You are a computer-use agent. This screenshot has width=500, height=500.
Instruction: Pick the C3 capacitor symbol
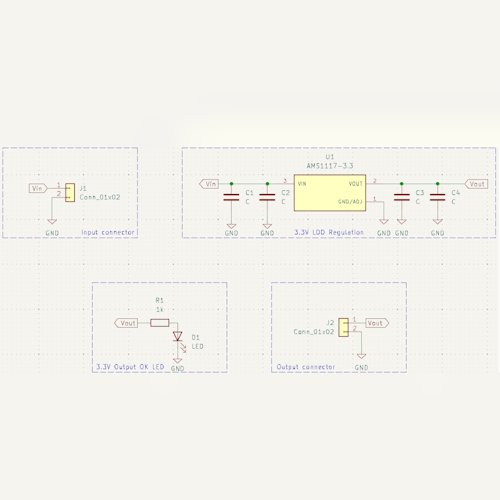(402, 197)
